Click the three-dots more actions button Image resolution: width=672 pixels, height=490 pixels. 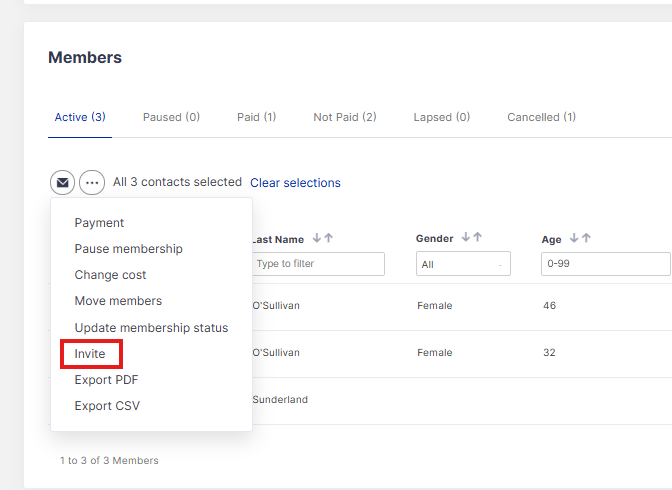coord(92,183)
